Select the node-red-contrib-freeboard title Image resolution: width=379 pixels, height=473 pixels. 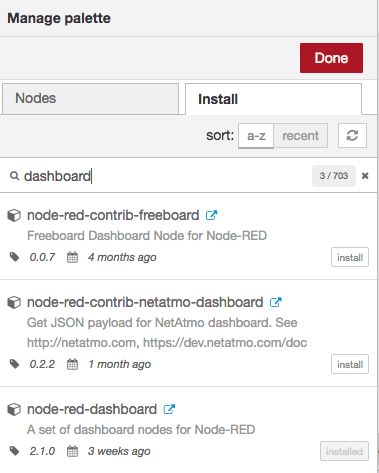(x=113, y=215)
